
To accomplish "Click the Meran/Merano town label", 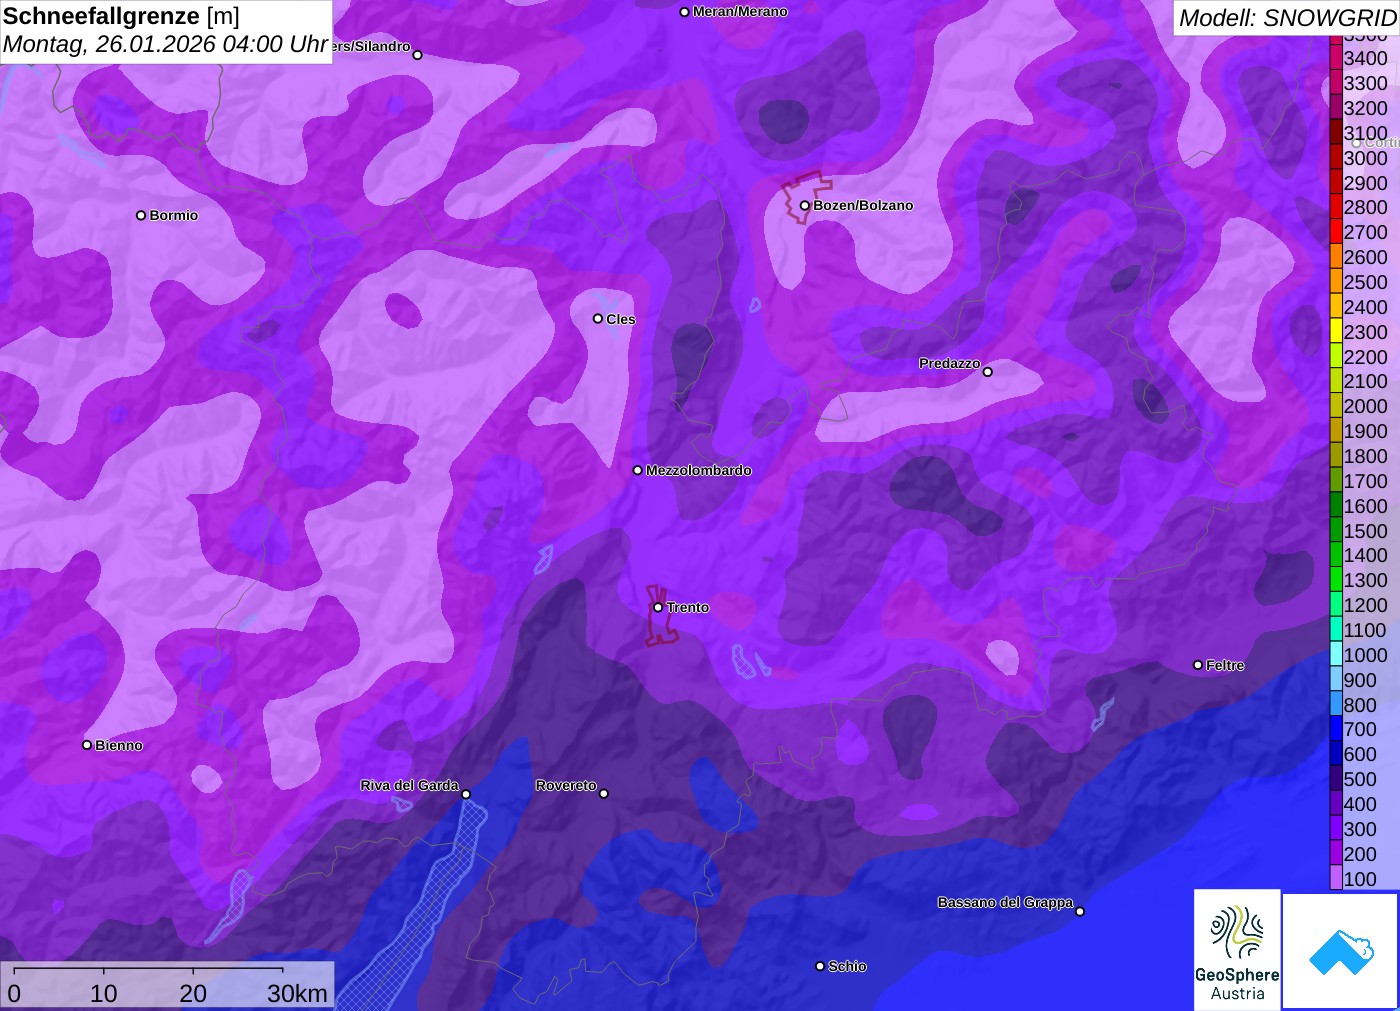I will click(740, 12).
